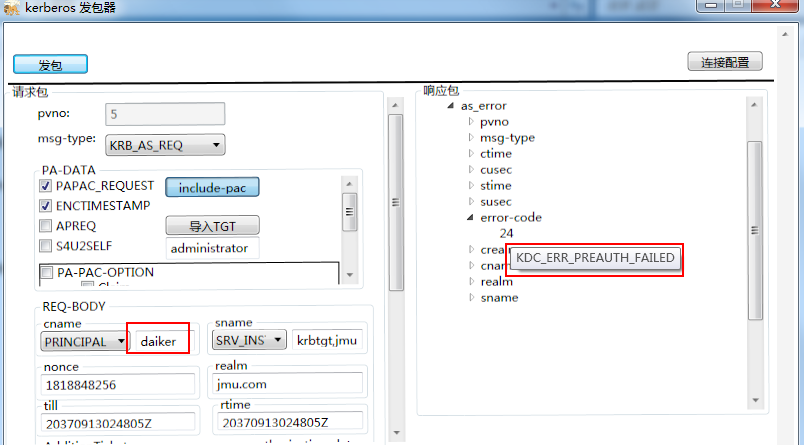
Task: Collapse the error-code node
Action: 470,217
